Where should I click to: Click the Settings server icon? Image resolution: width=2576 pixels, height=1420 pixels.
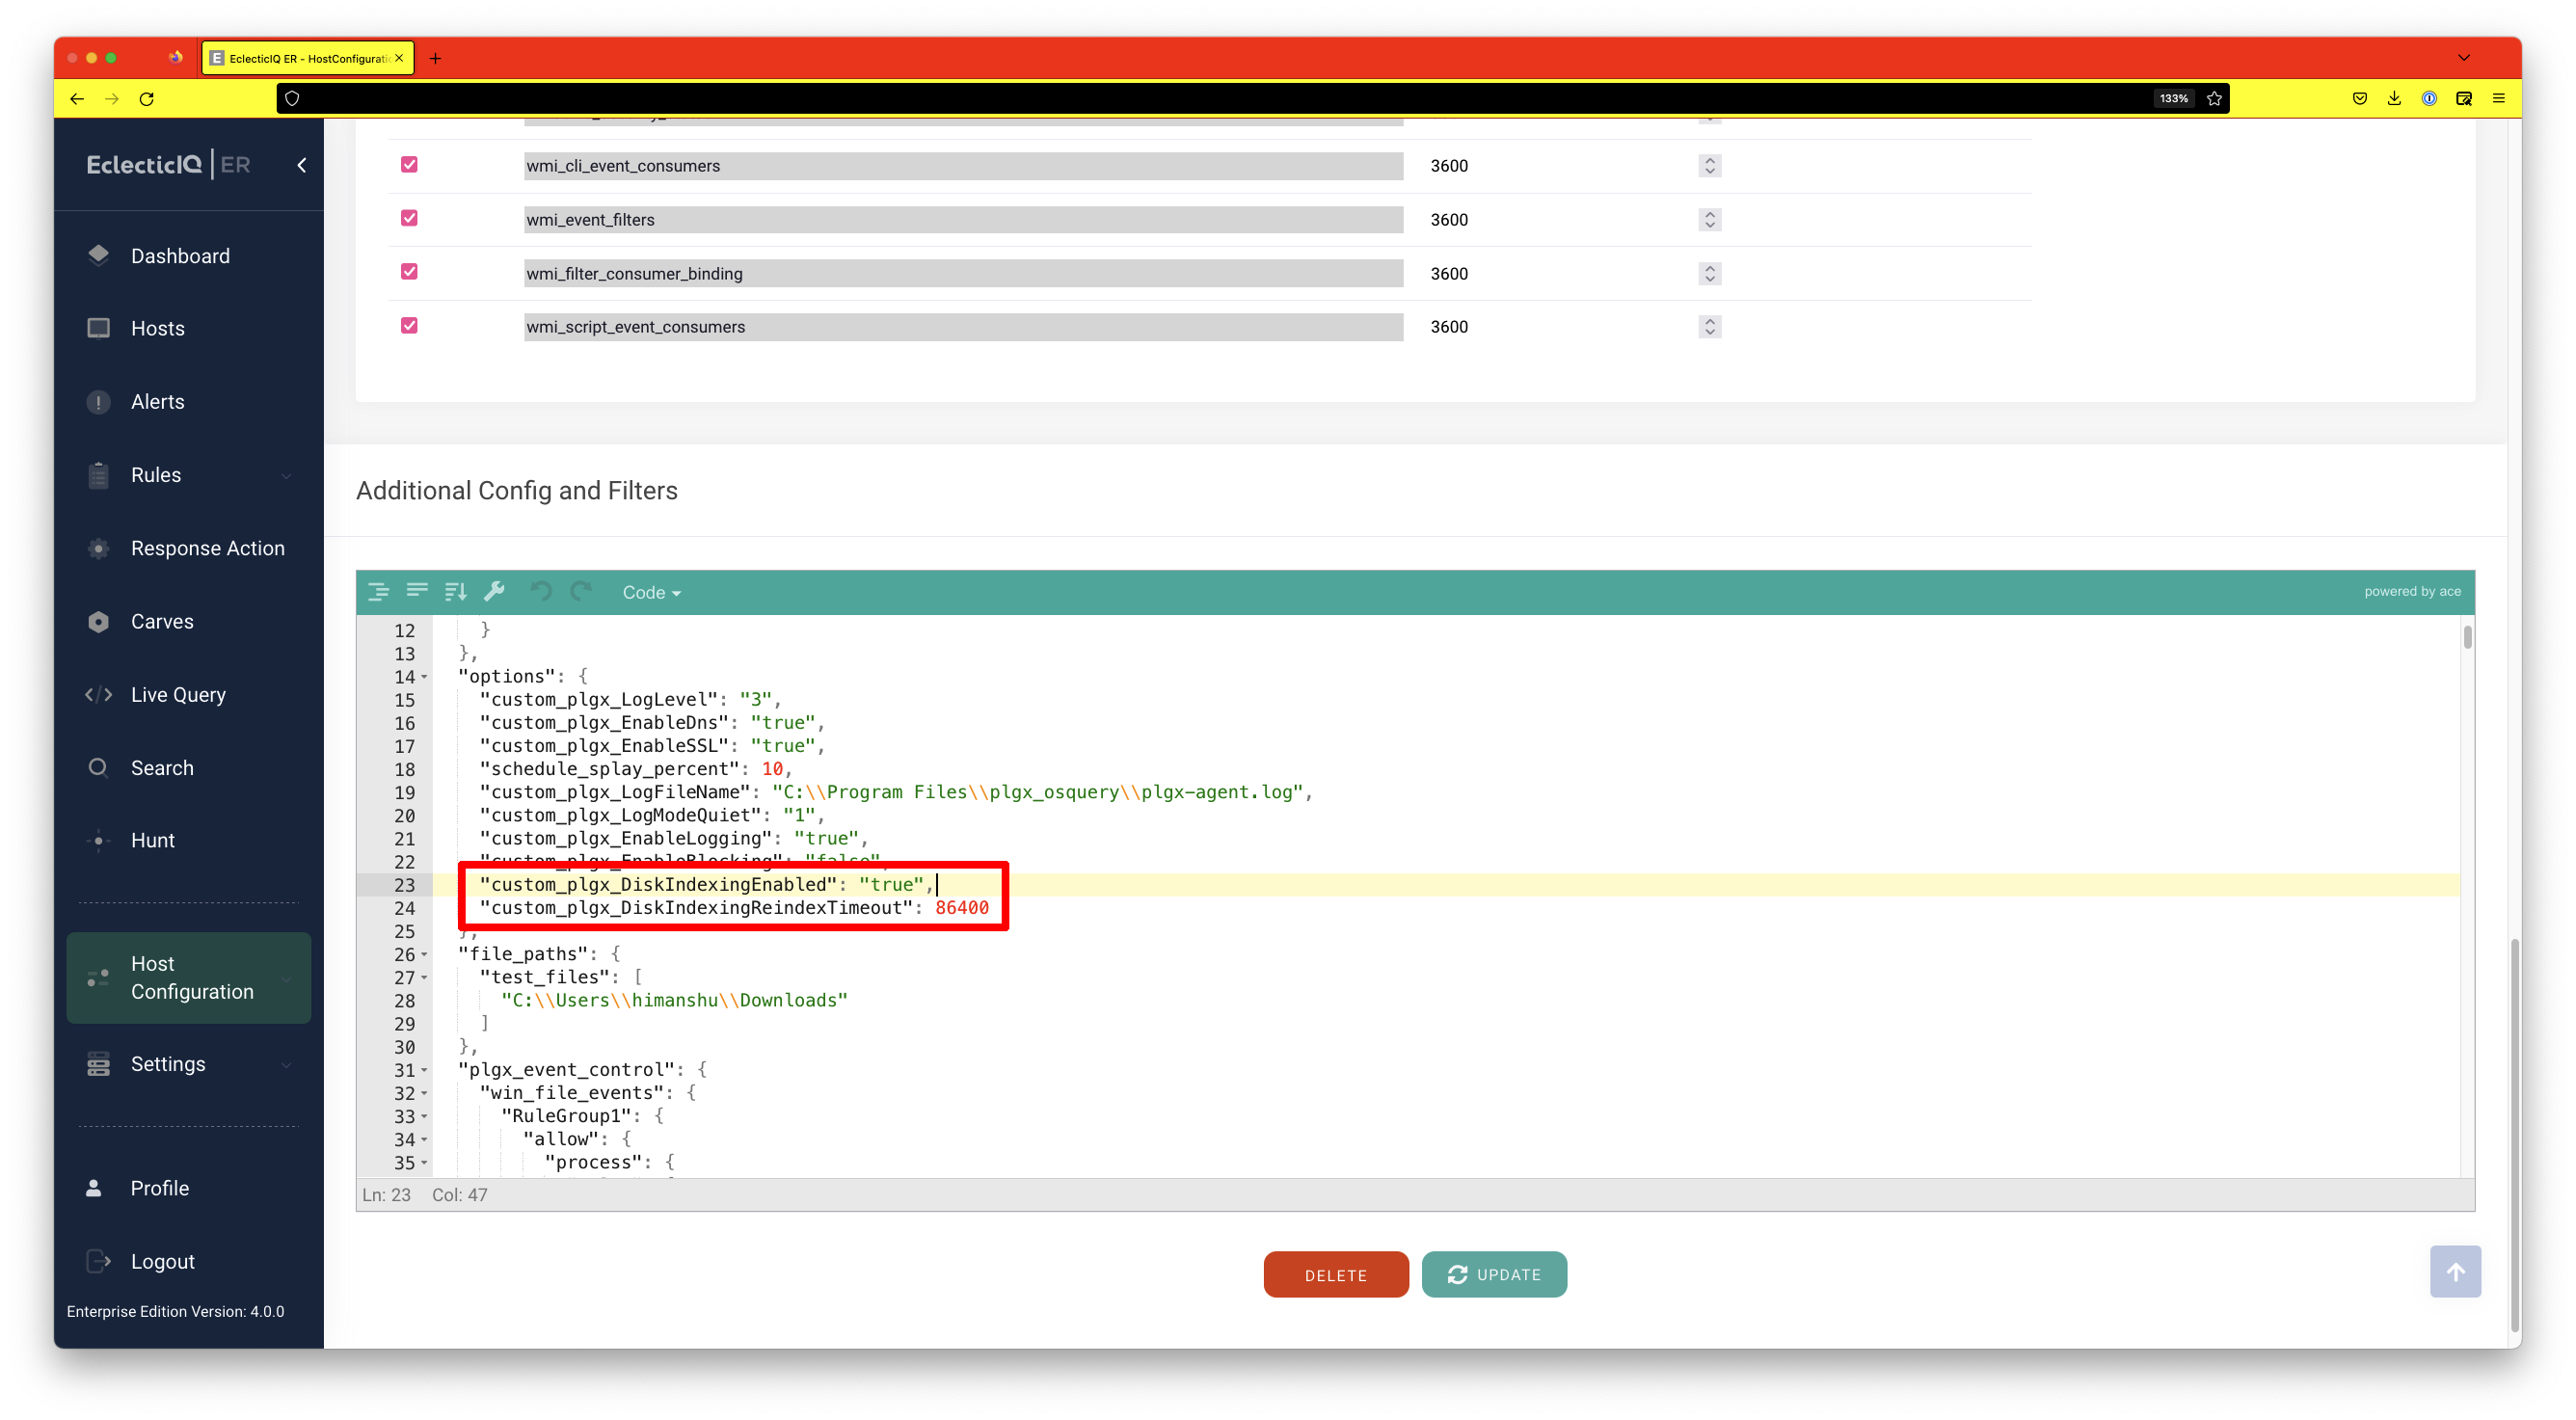[x=98, y=1064]
